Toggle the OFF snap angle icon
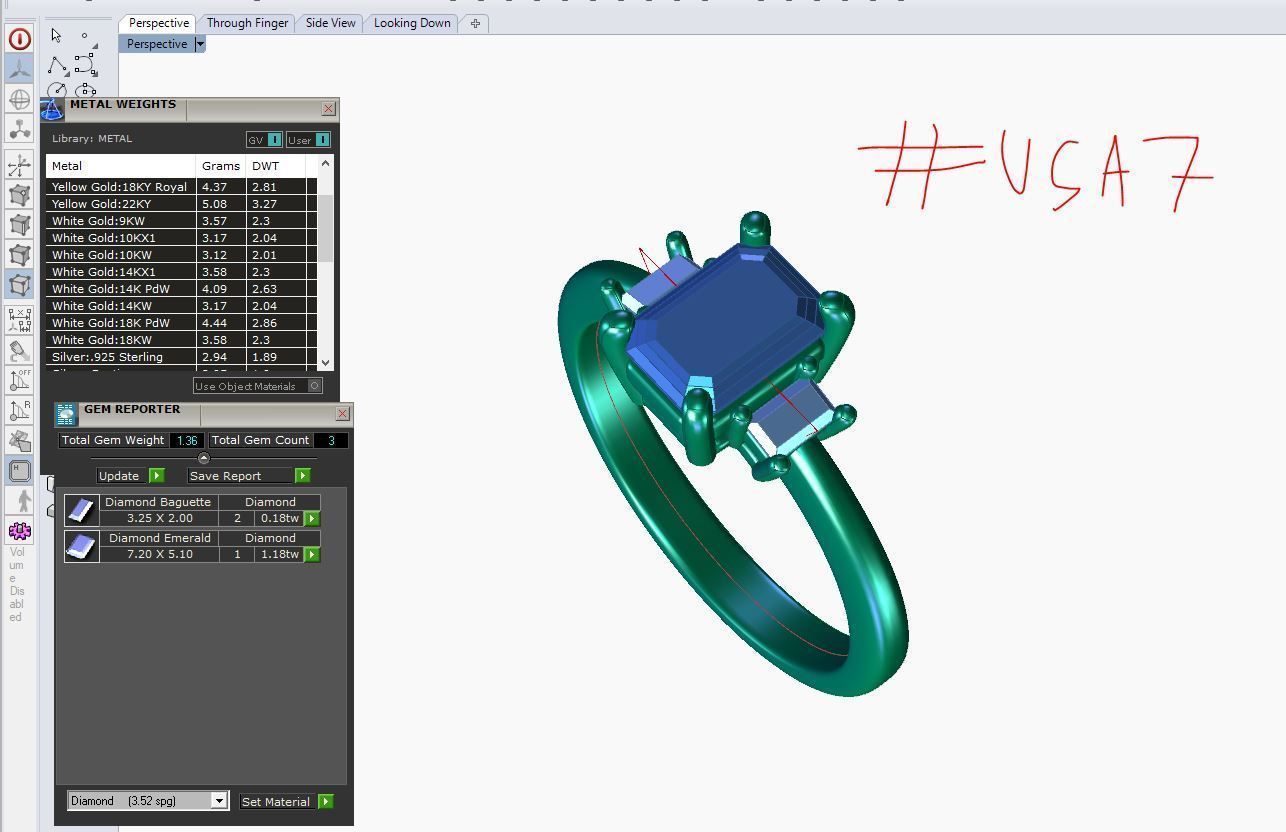Image resolution: width=1286 pixels, height=832 pixels. pyautogui.click(x=19, y=380)
